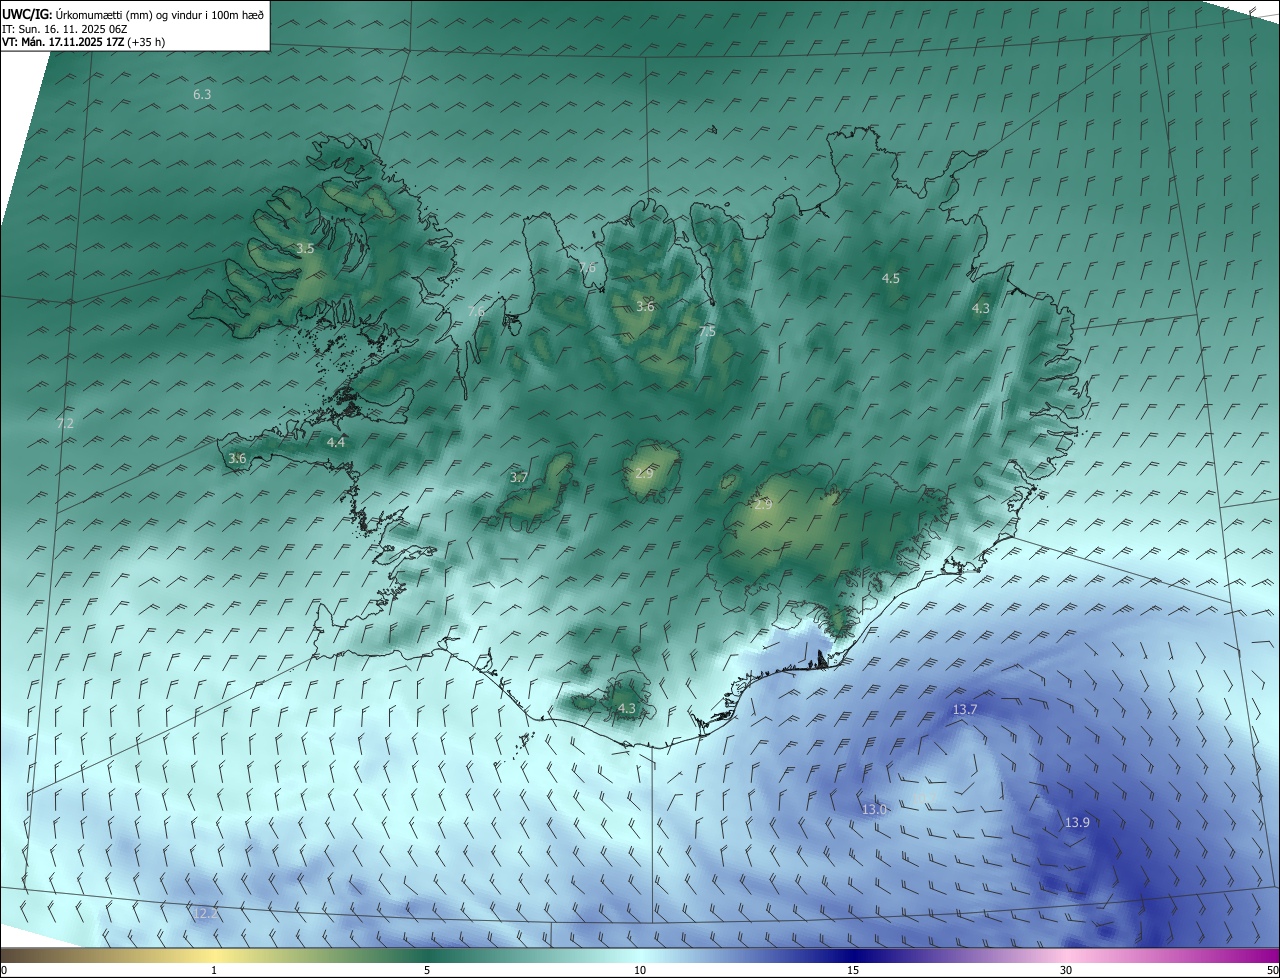Screen dimensions: 1280x978
Task: Select the 4.4 value on Snæfellsnes peninsula
Action: tap(336, 442)
